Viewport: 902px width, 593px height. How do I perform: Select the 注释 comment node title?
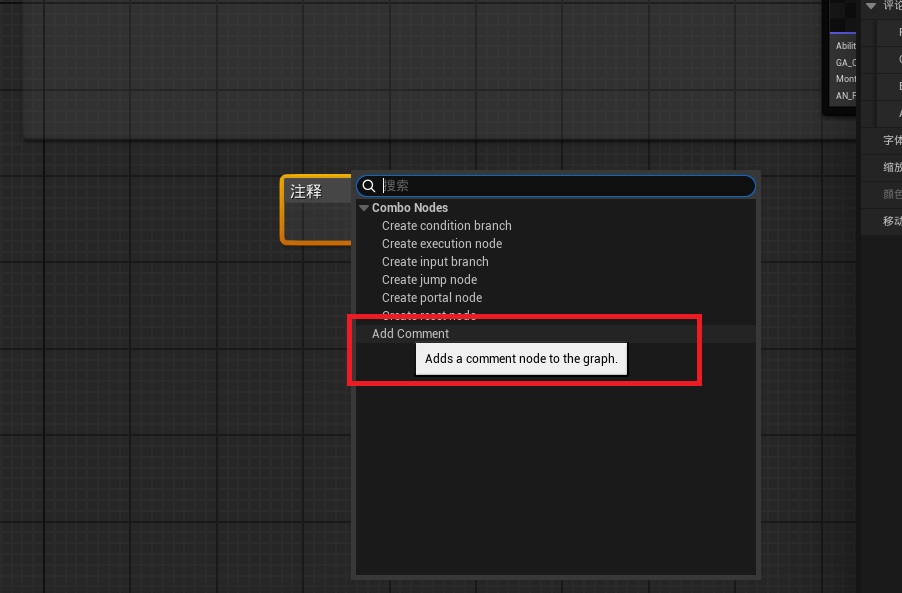point(306,191)
